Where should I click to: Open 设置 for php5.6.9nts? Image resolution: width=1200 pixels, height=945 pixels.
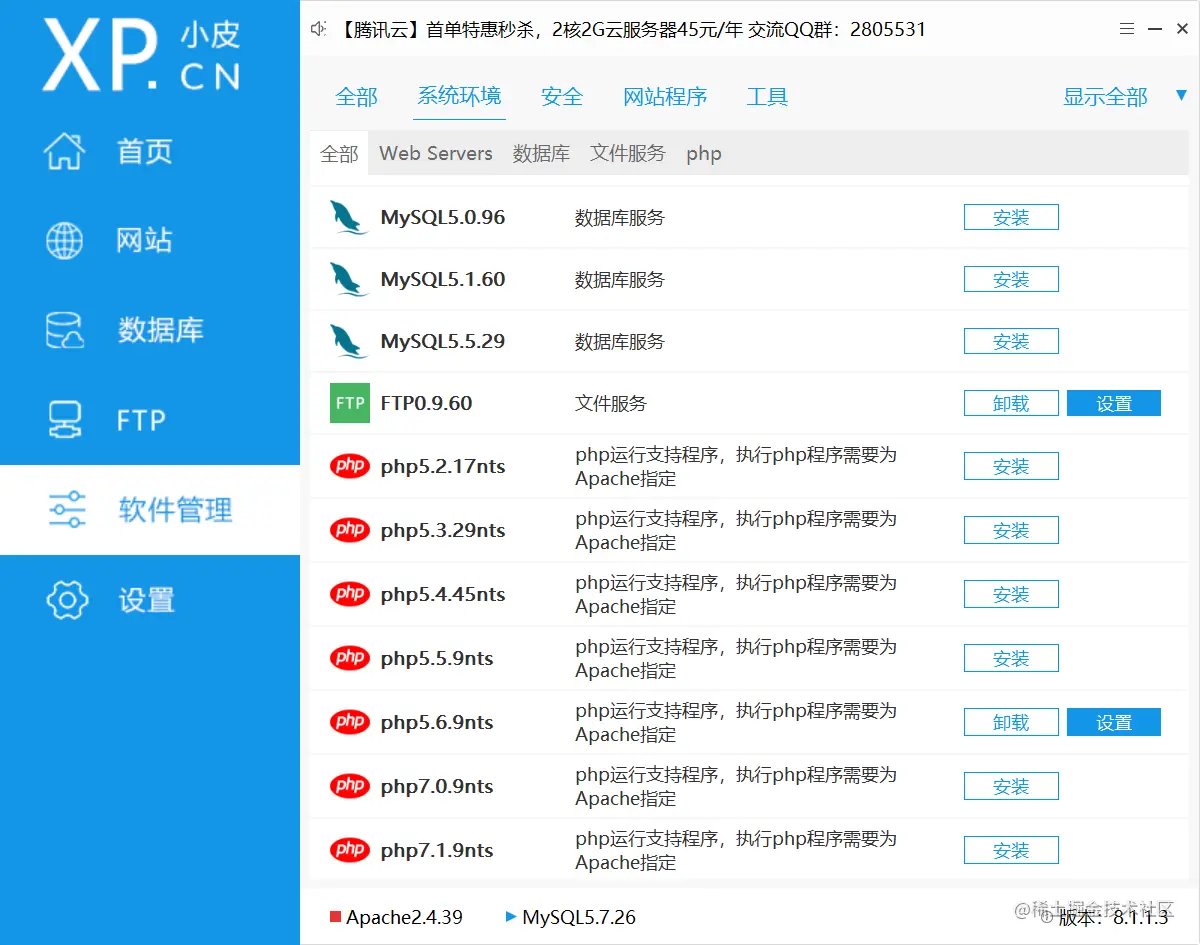(x=1114, y=722)
